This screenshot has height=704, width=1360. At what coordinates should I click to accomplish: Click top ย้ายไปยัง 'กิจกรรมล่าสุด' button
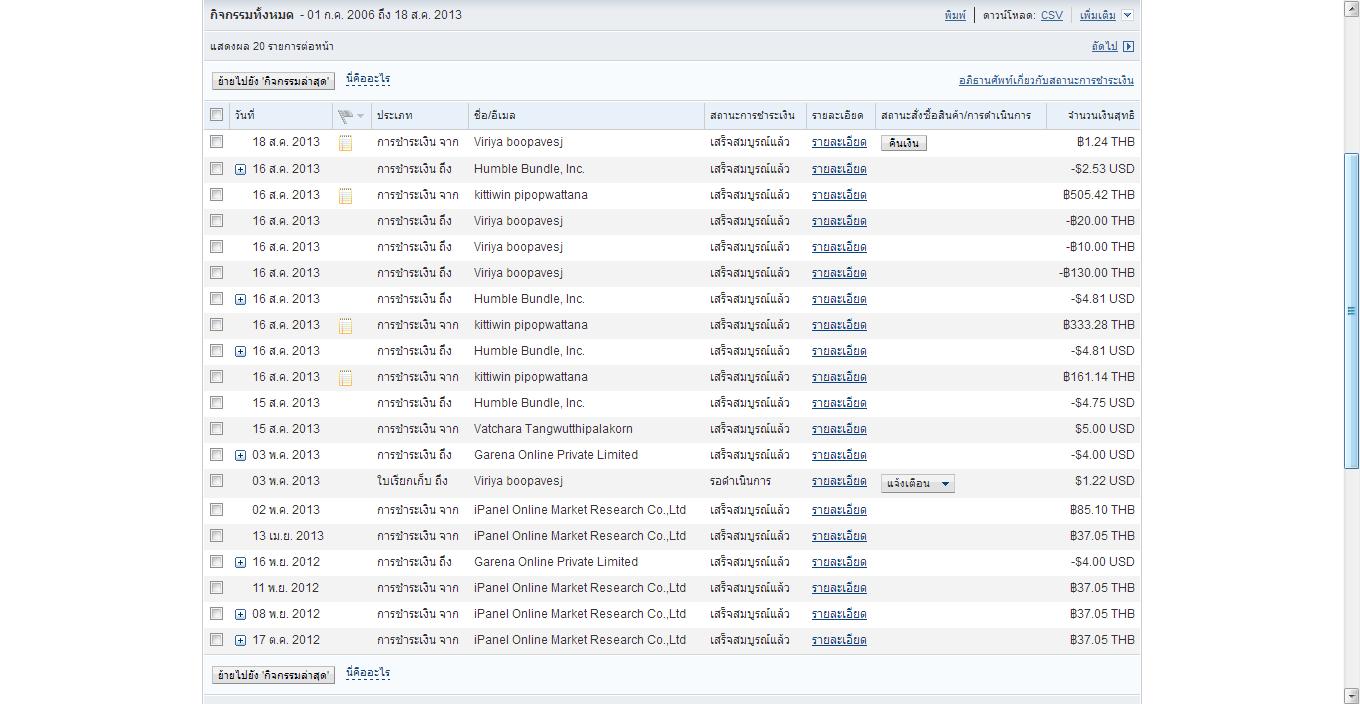[273, 81]
